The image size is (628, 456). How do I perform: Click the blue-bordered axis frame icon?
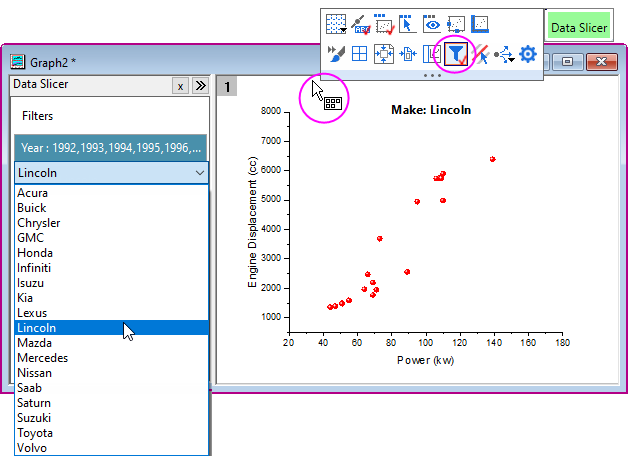pyautogui.click(x=480, y=24)
